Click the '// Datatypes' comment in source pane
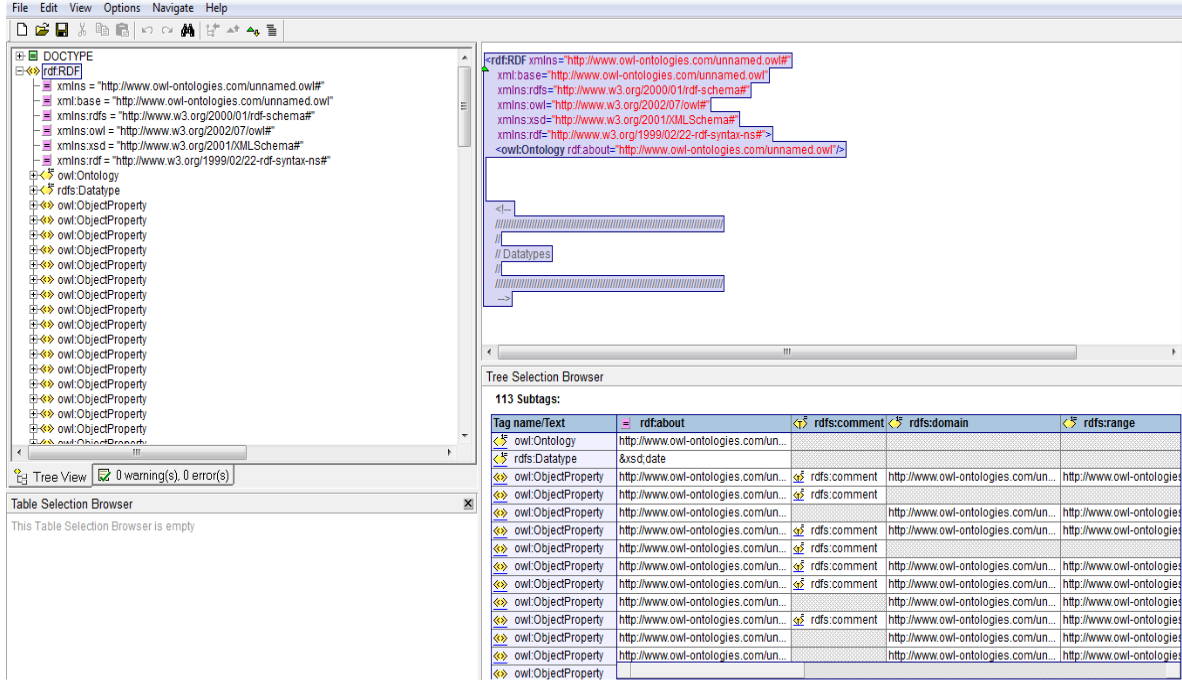The height and width of the screenshot is (680, 1182). [x=523, y=254]
